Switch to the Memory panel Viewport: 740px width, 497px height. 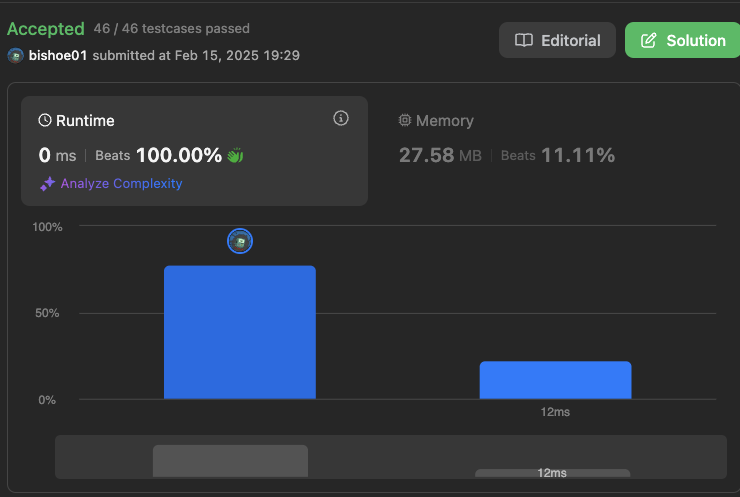pyautogui.click(x=507, y=142)
